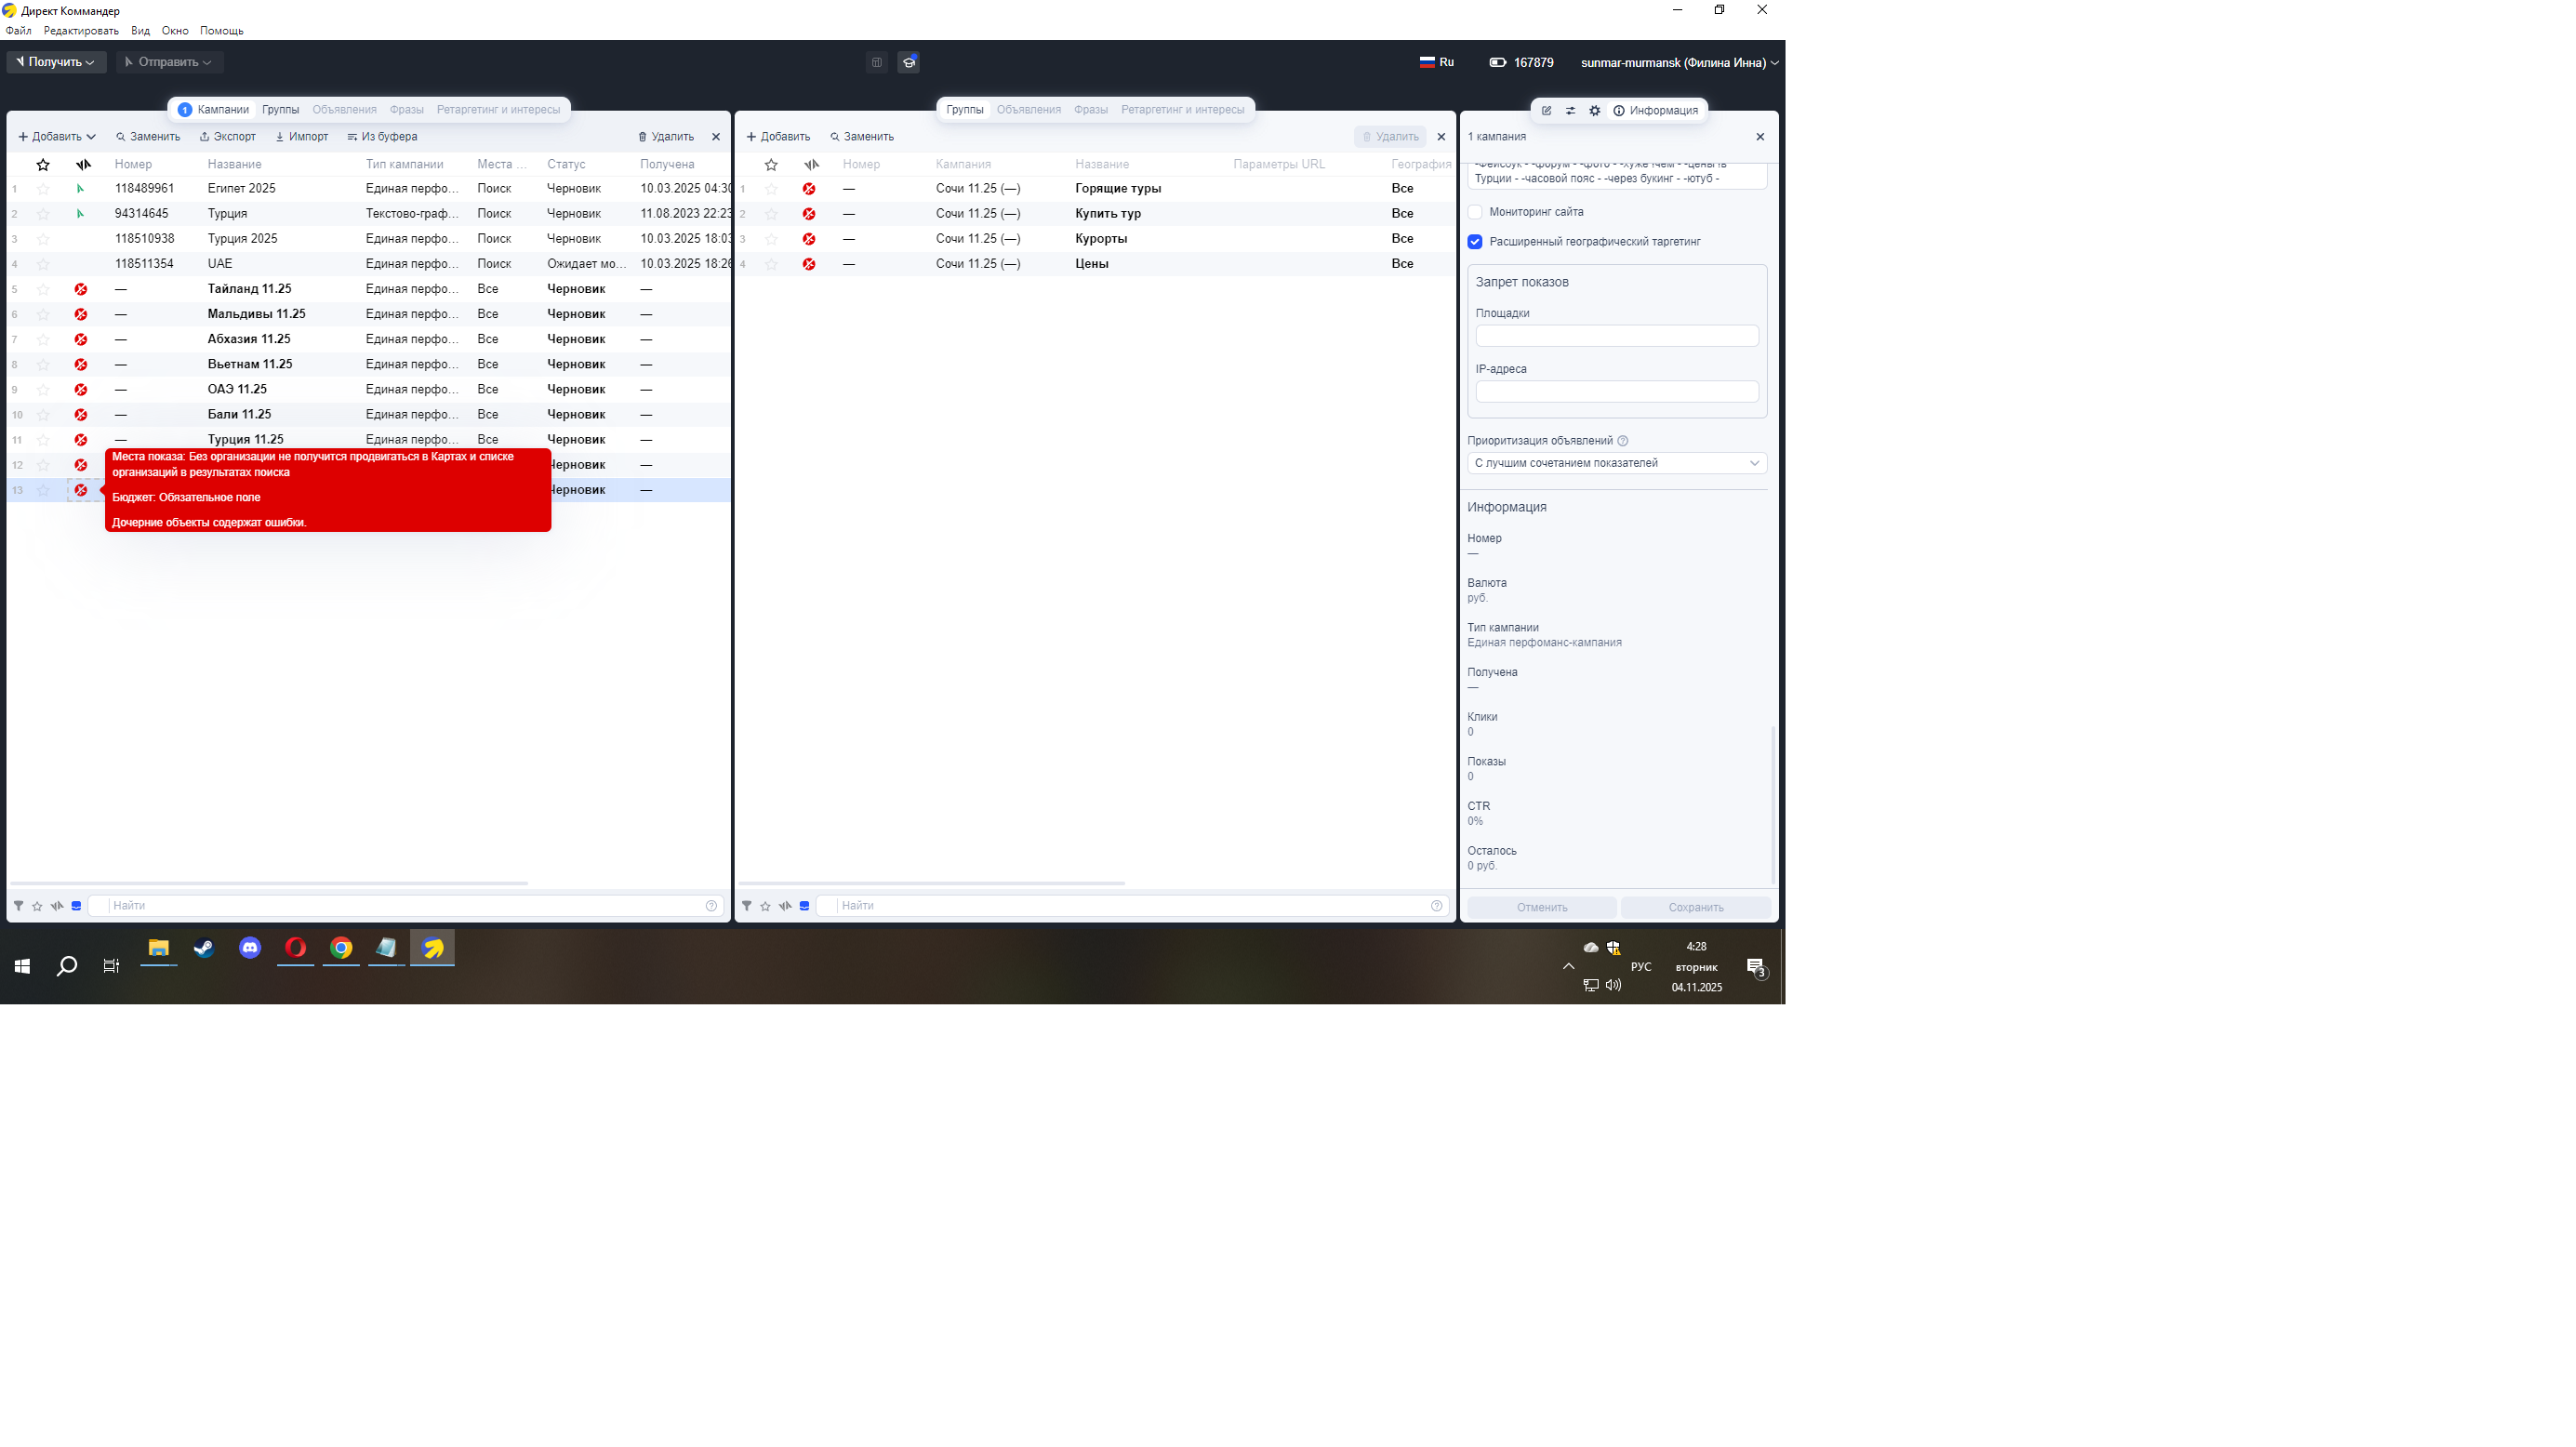The width and height of the screenshot is (2576, 1447).
Task: Click the pencil edit icon in info panel
Action: [1546, 111]
